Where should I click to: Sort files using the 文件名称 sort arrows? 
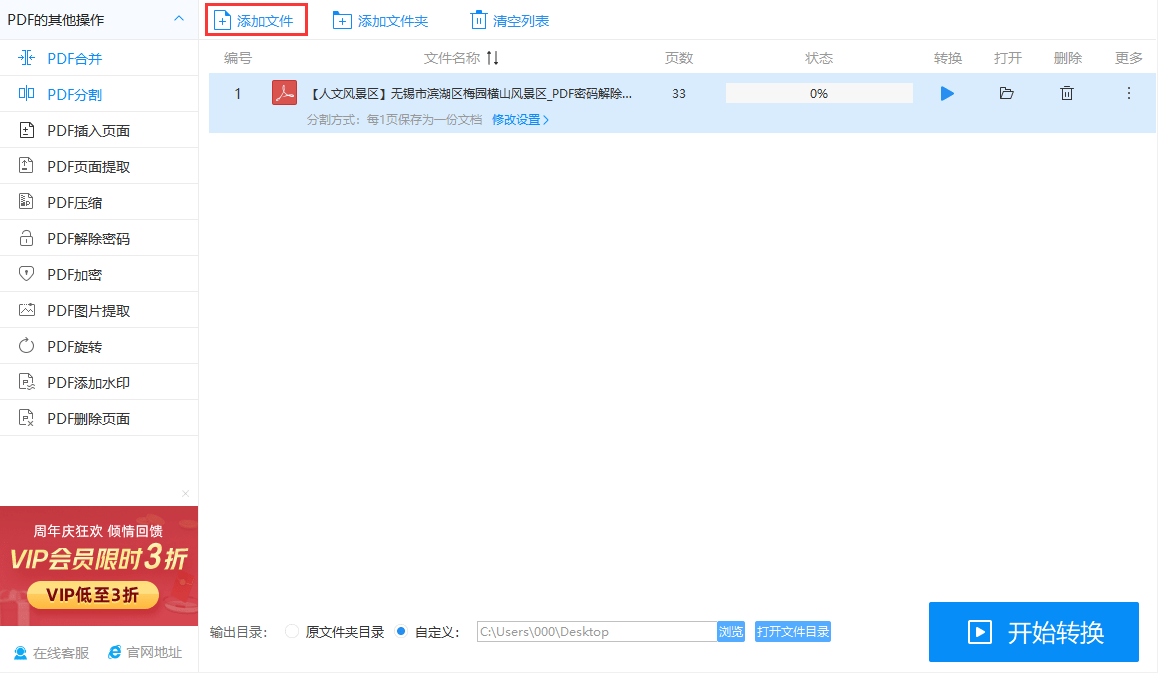point(493,58)
